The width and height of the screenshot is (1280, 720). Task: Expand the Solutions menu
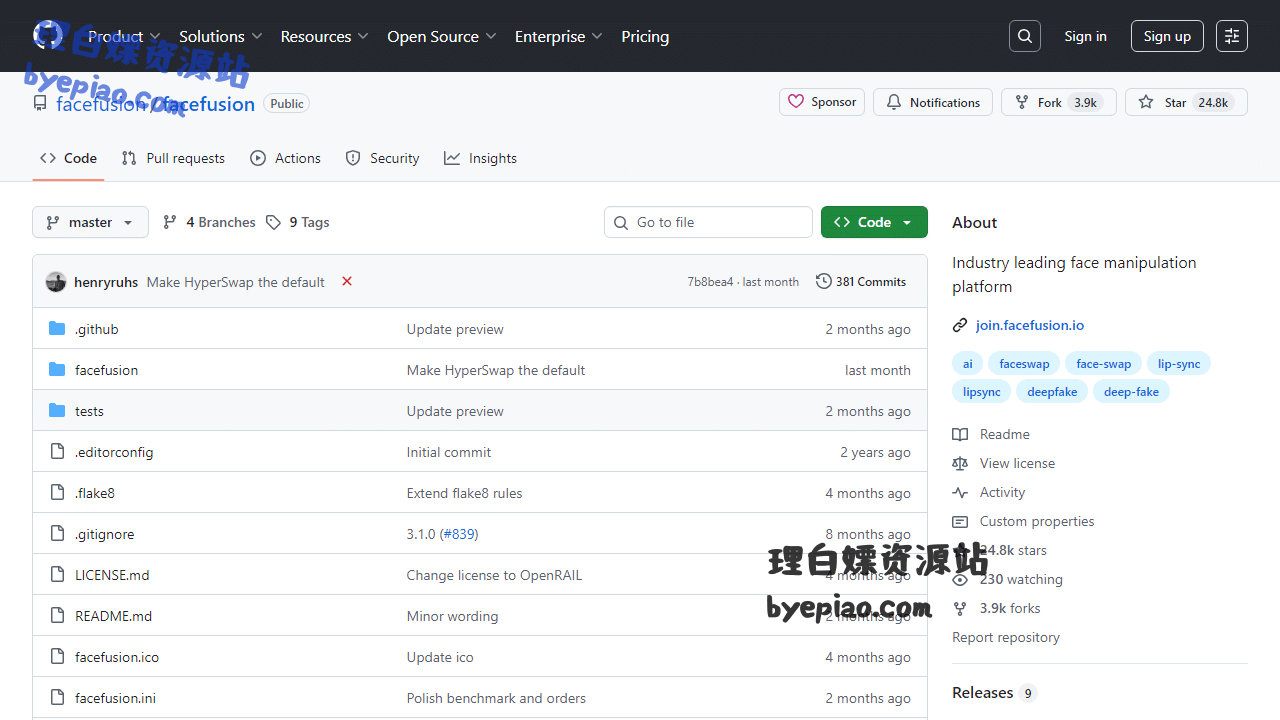(220, 36)
